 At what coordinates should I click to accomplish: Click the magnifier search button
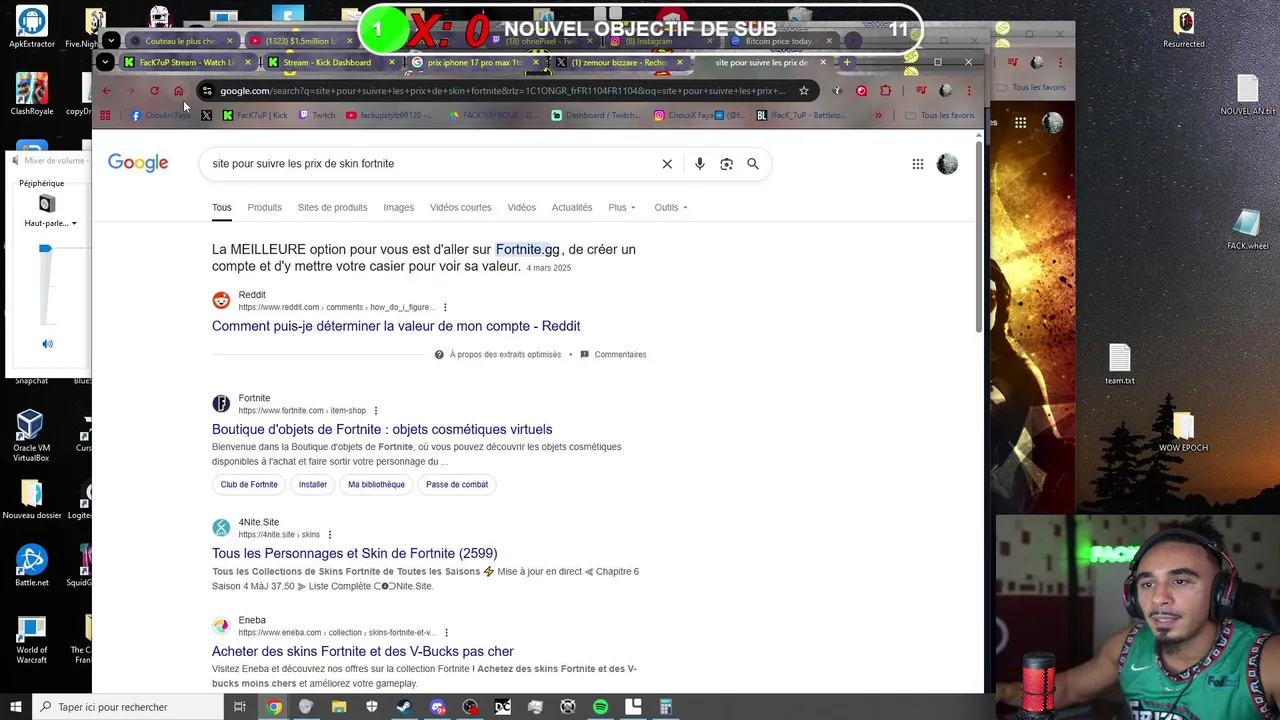point(753,164)
